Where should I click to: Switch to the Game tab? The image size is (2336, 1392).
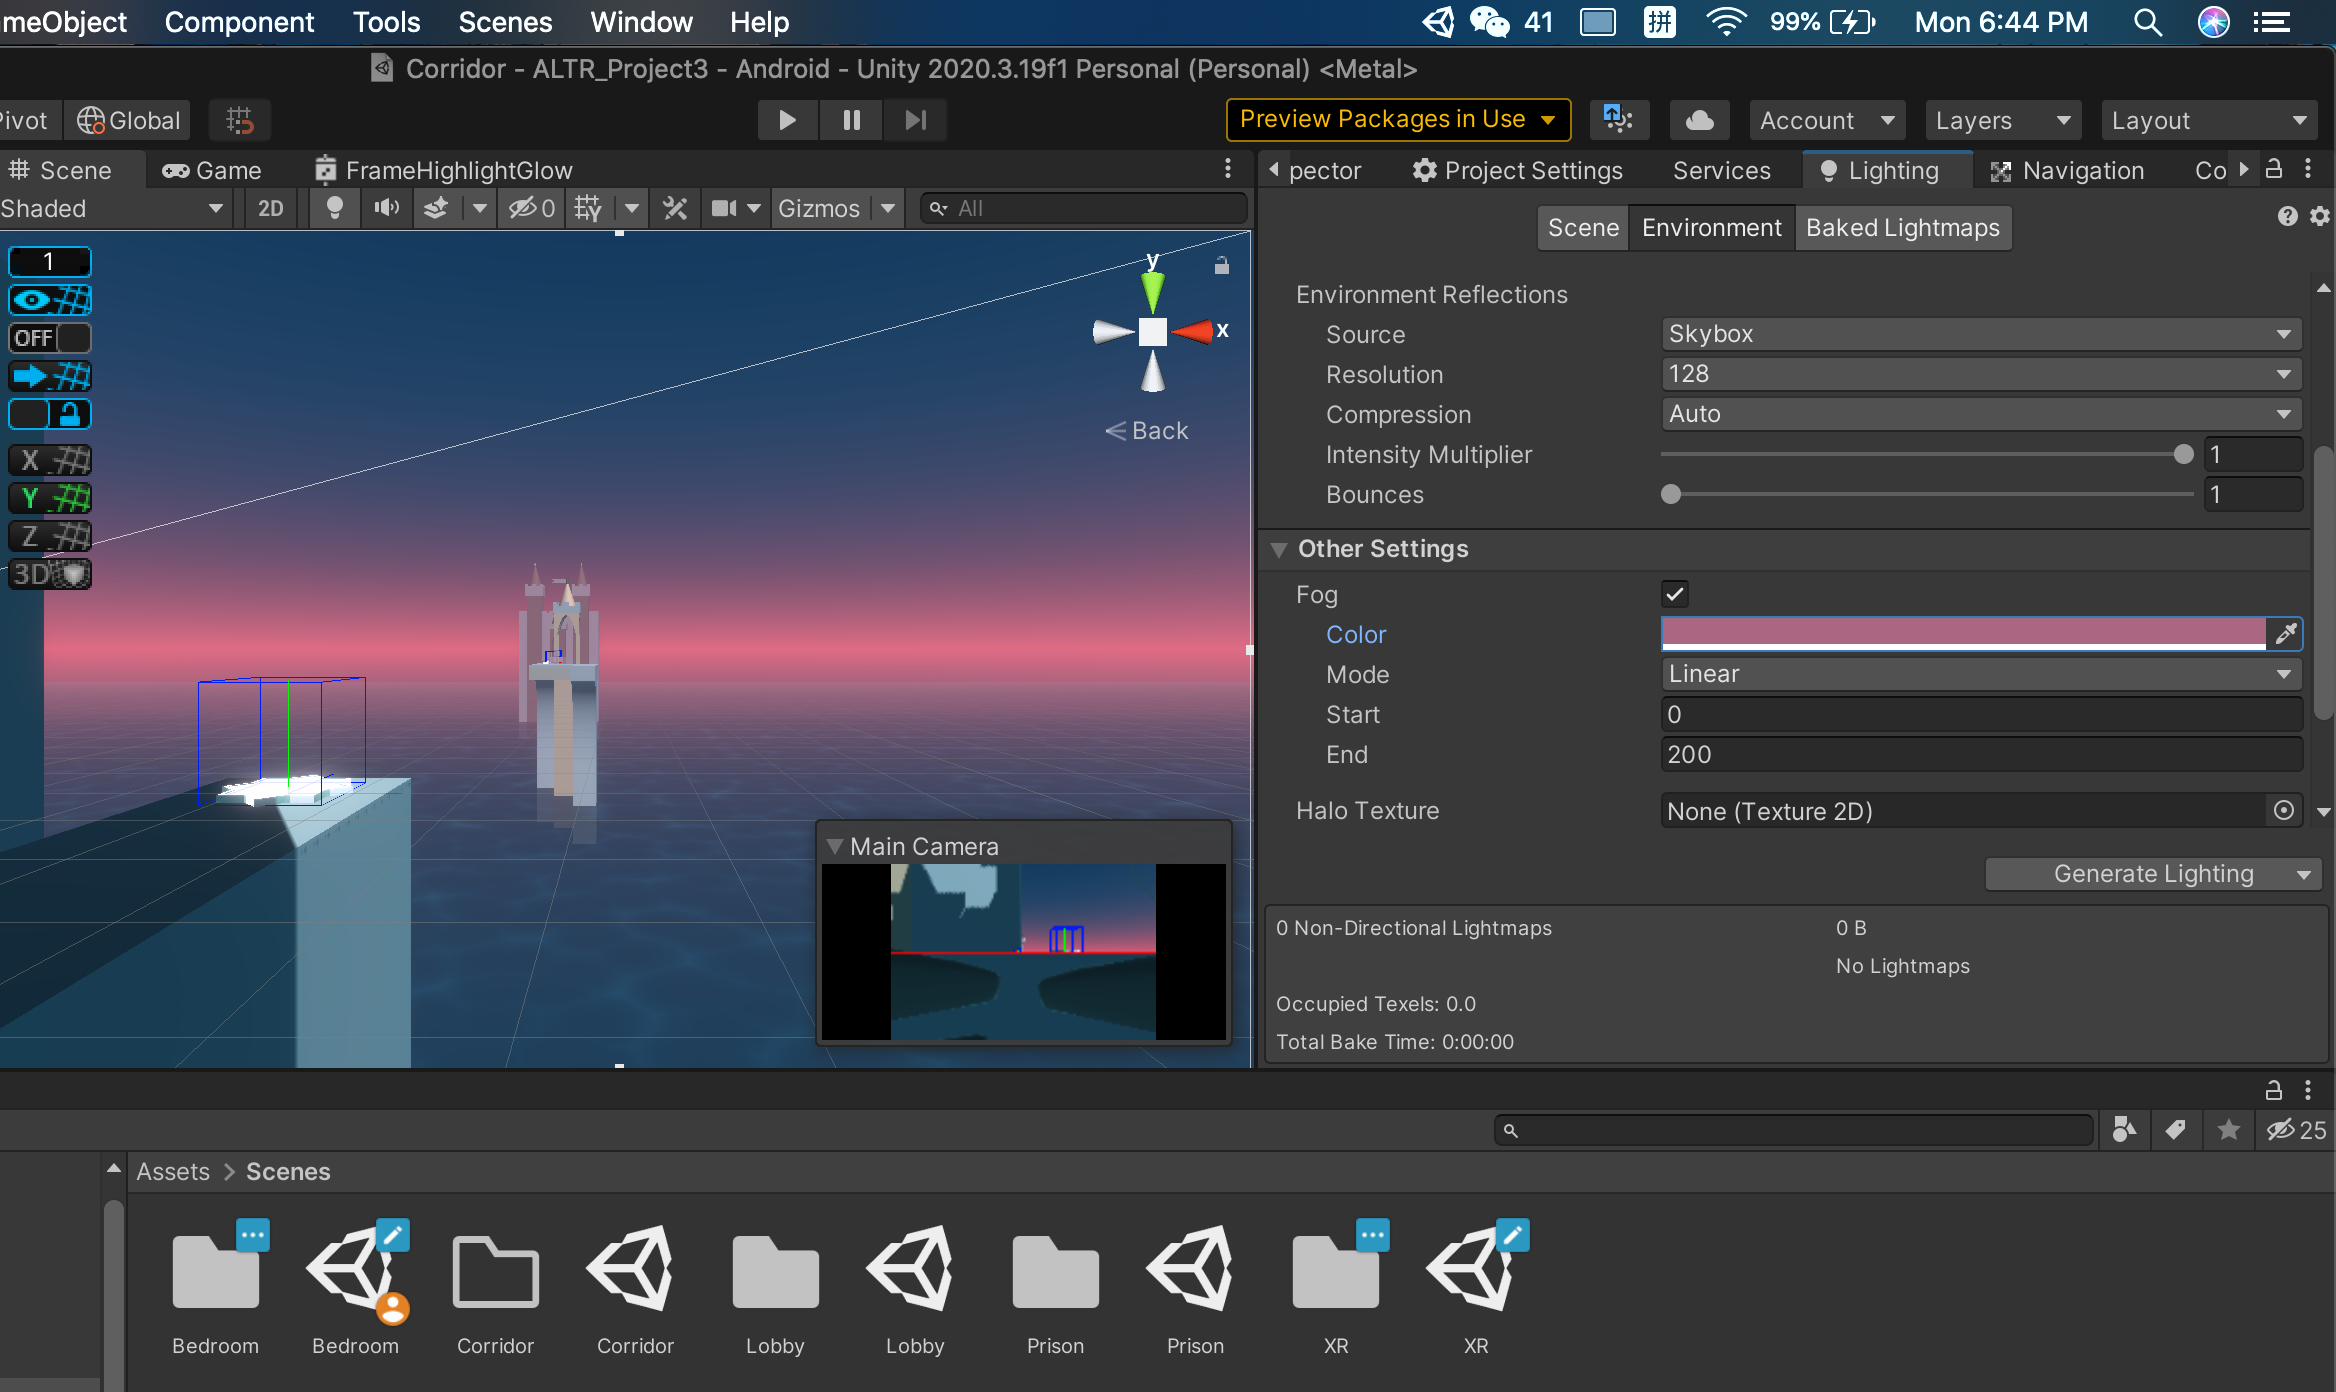click(212, 171)
